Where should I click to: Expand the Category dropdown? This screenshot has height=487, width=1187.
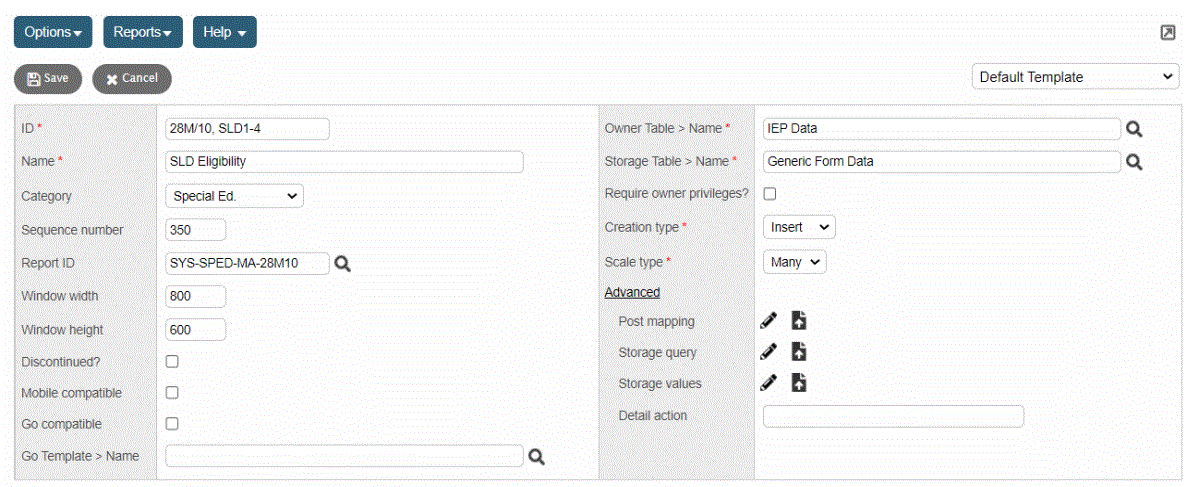[234, 196]
